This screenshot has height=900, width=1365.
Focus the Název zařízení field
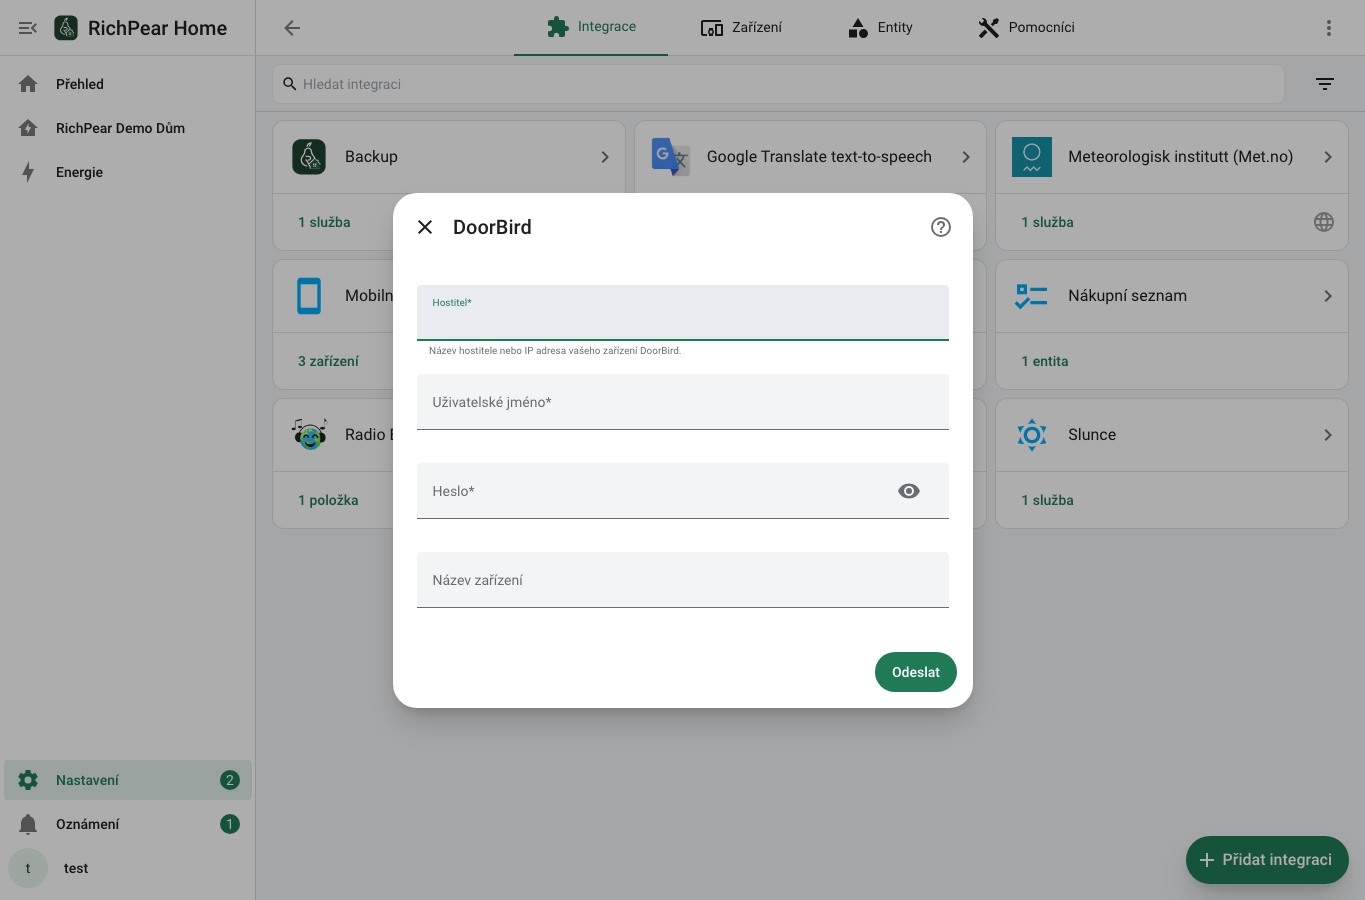pos(683,580)
